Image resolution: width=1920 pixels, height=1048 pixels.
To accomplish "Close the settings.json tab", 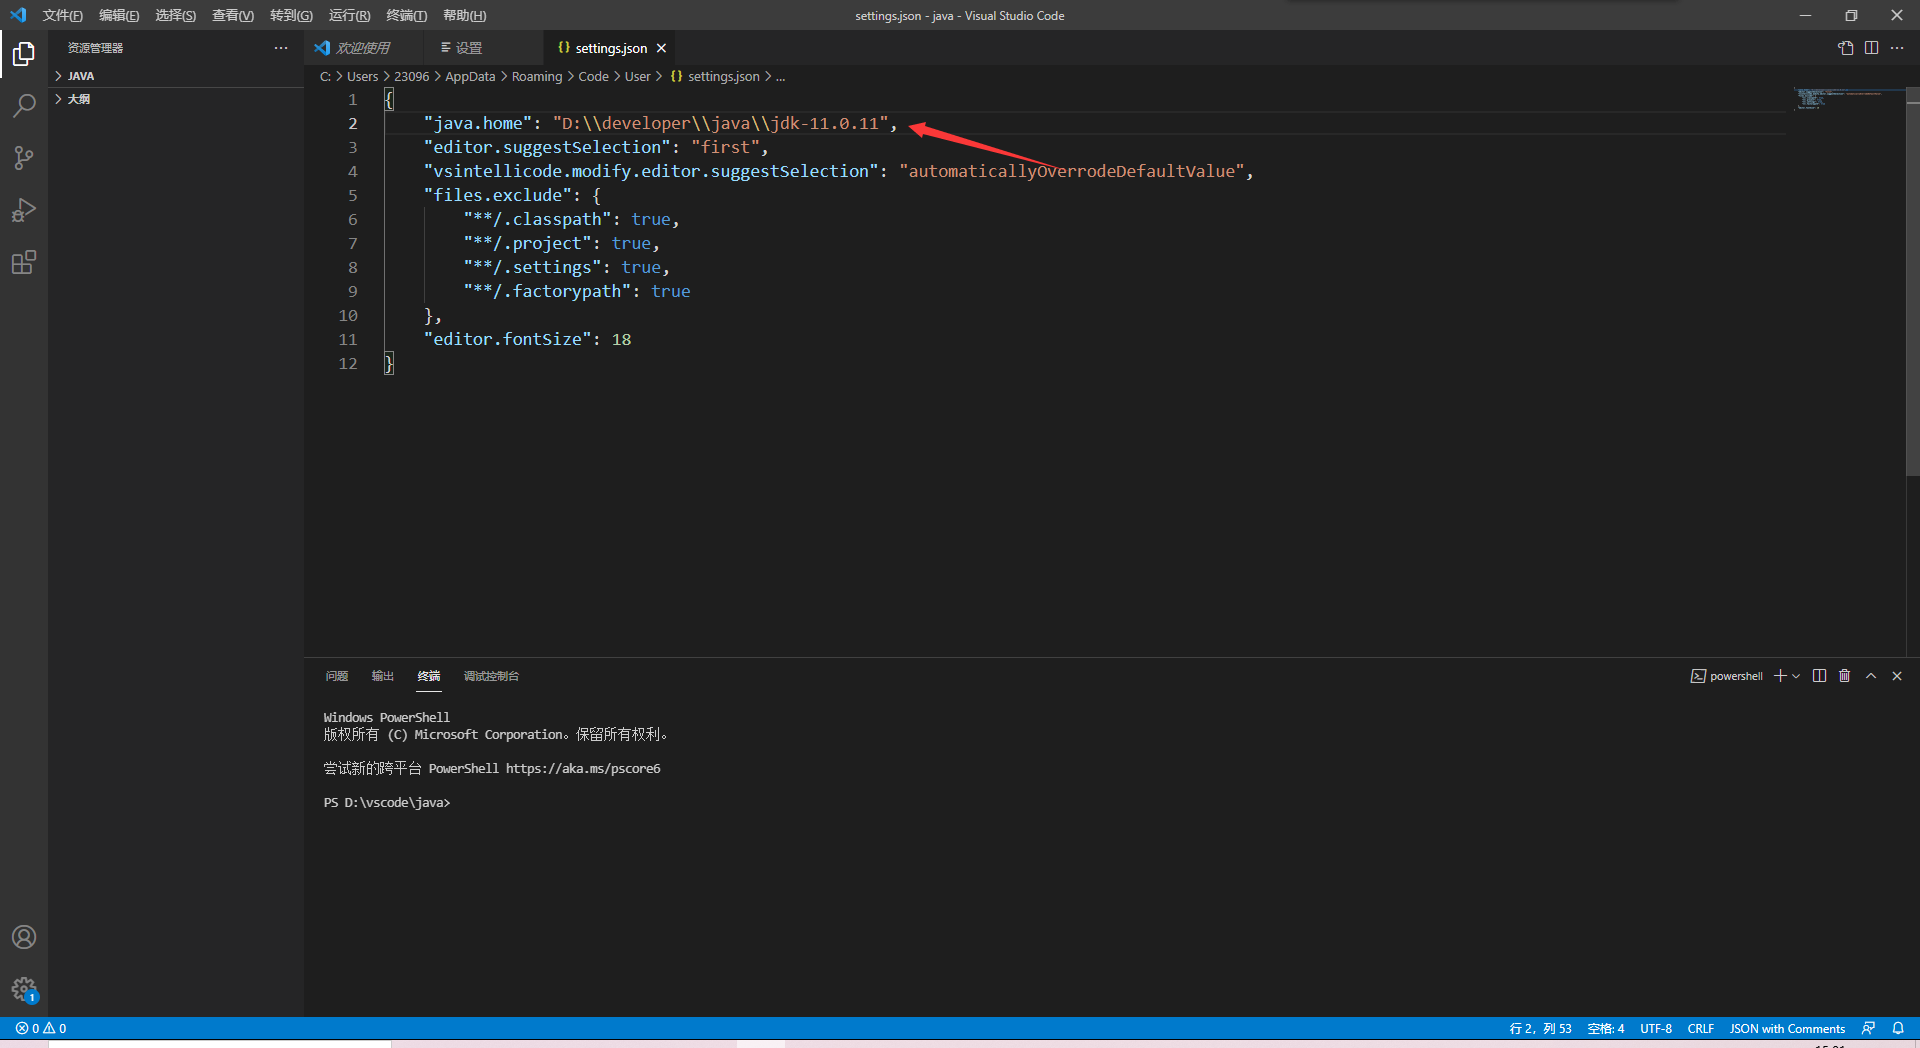I will (x=661, y=48).
